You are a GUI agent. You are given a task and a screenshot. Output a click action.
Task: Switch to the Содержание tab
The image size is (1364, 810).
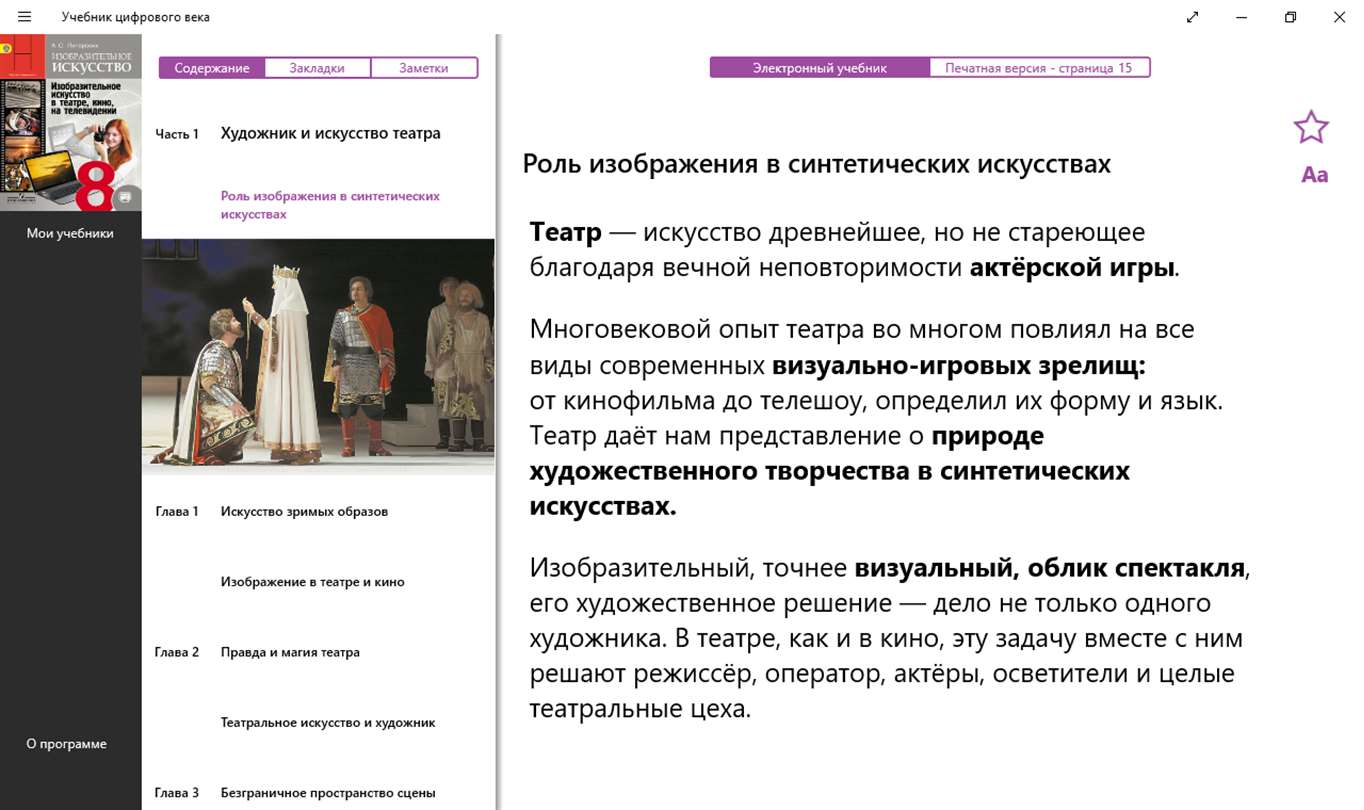tap(212, 68)
